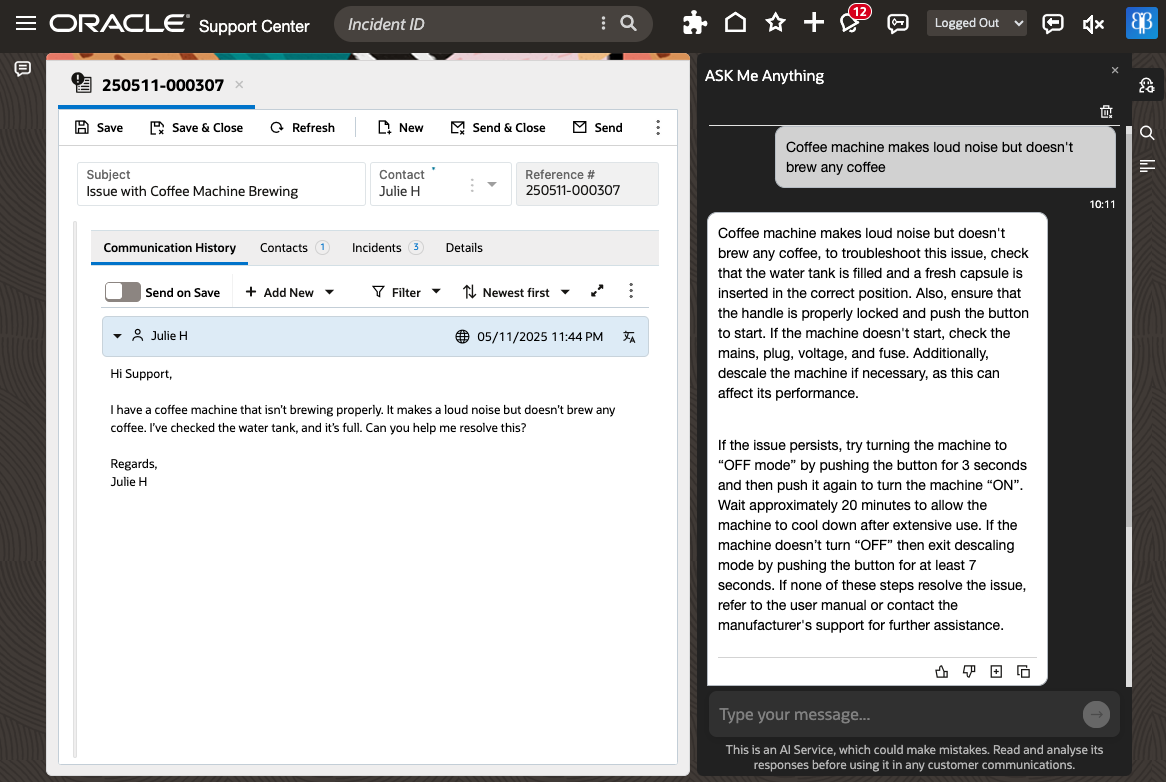Open the Logged Out status dropdown
1166x782 pixels.
[x=976, y=23]
